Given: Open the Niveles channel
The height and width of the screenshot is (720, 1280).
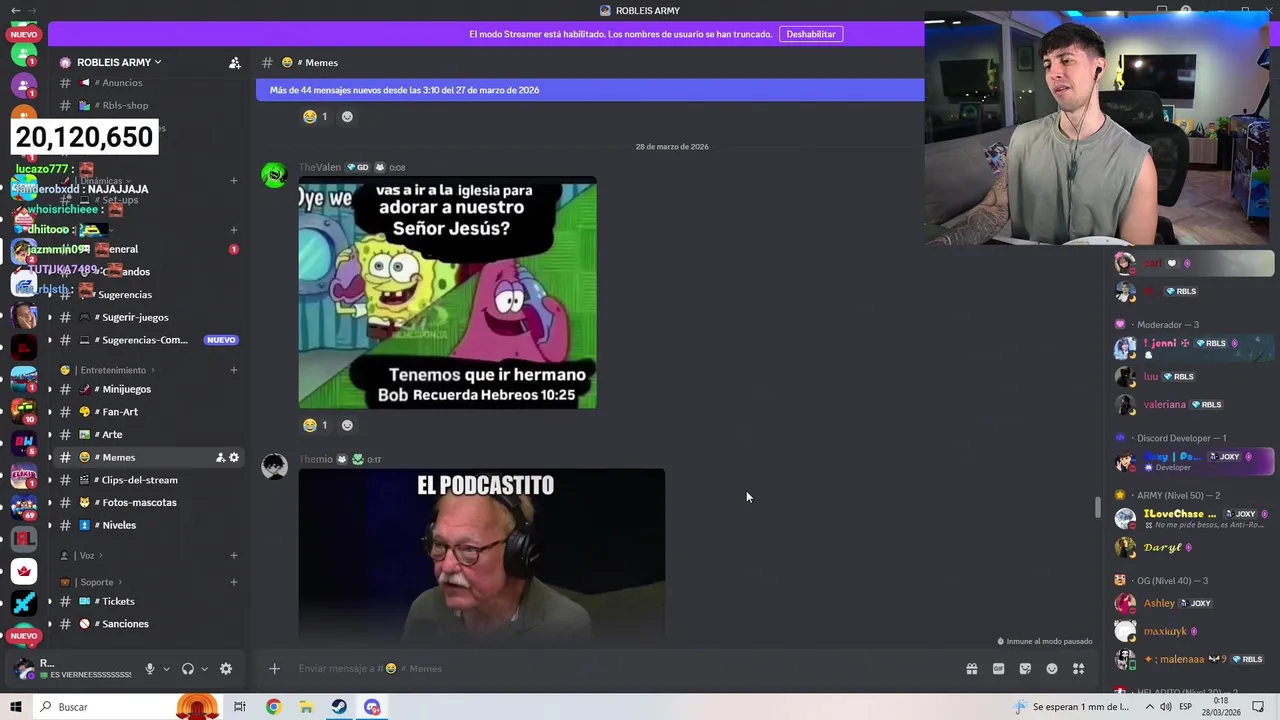Looking at the screenshot, I should tap(119, 525).
